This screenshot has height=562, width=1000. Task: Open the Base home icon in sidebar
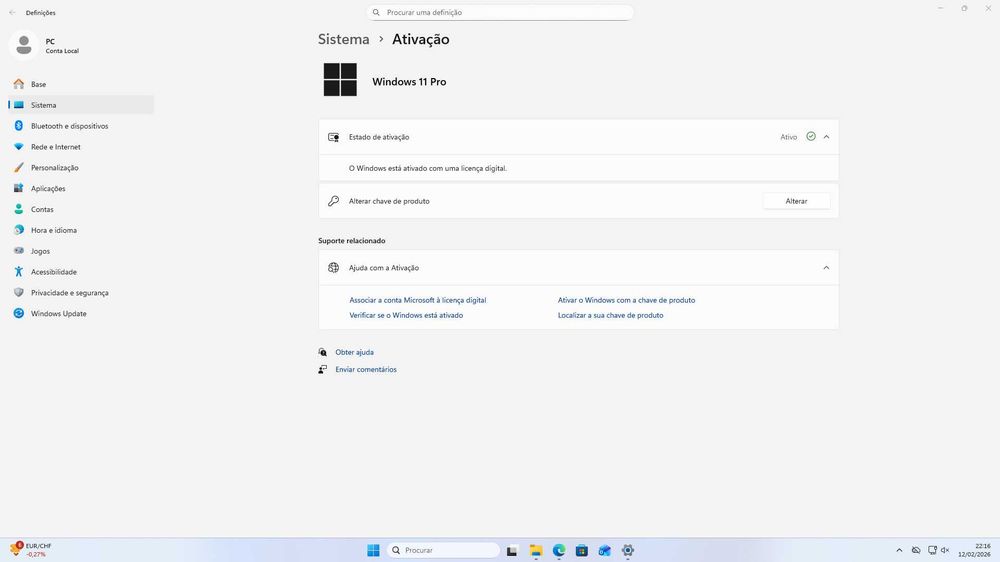tap(18, 84)
